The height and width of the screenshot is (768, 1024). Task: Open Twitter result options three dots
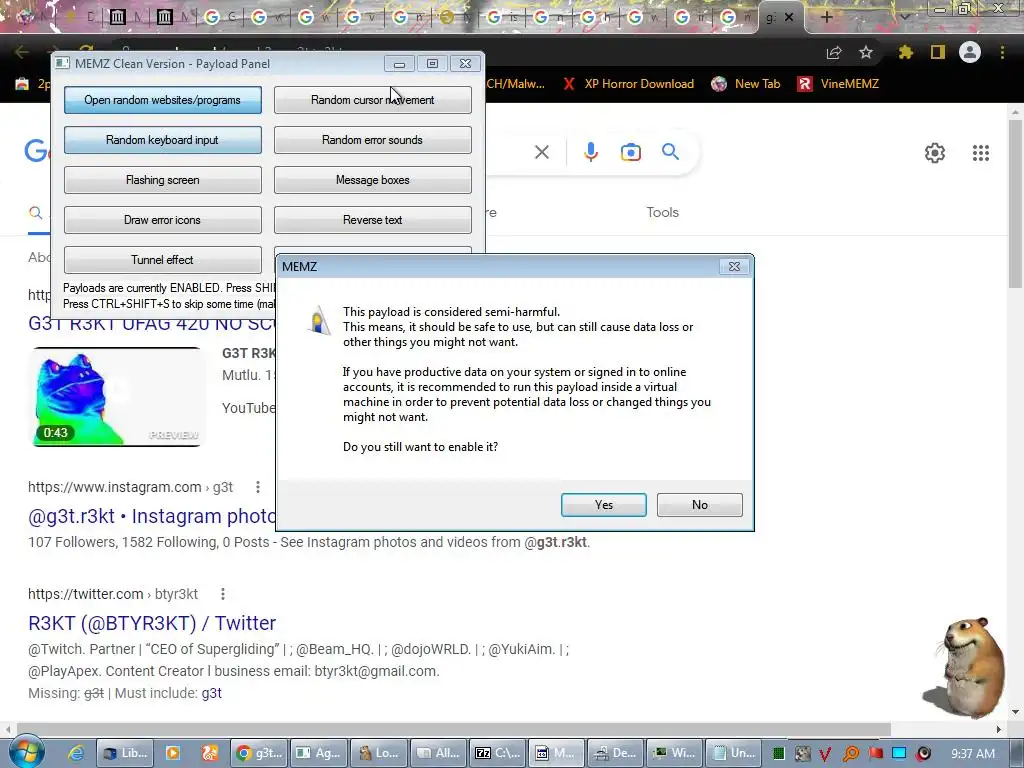(223, 594)
